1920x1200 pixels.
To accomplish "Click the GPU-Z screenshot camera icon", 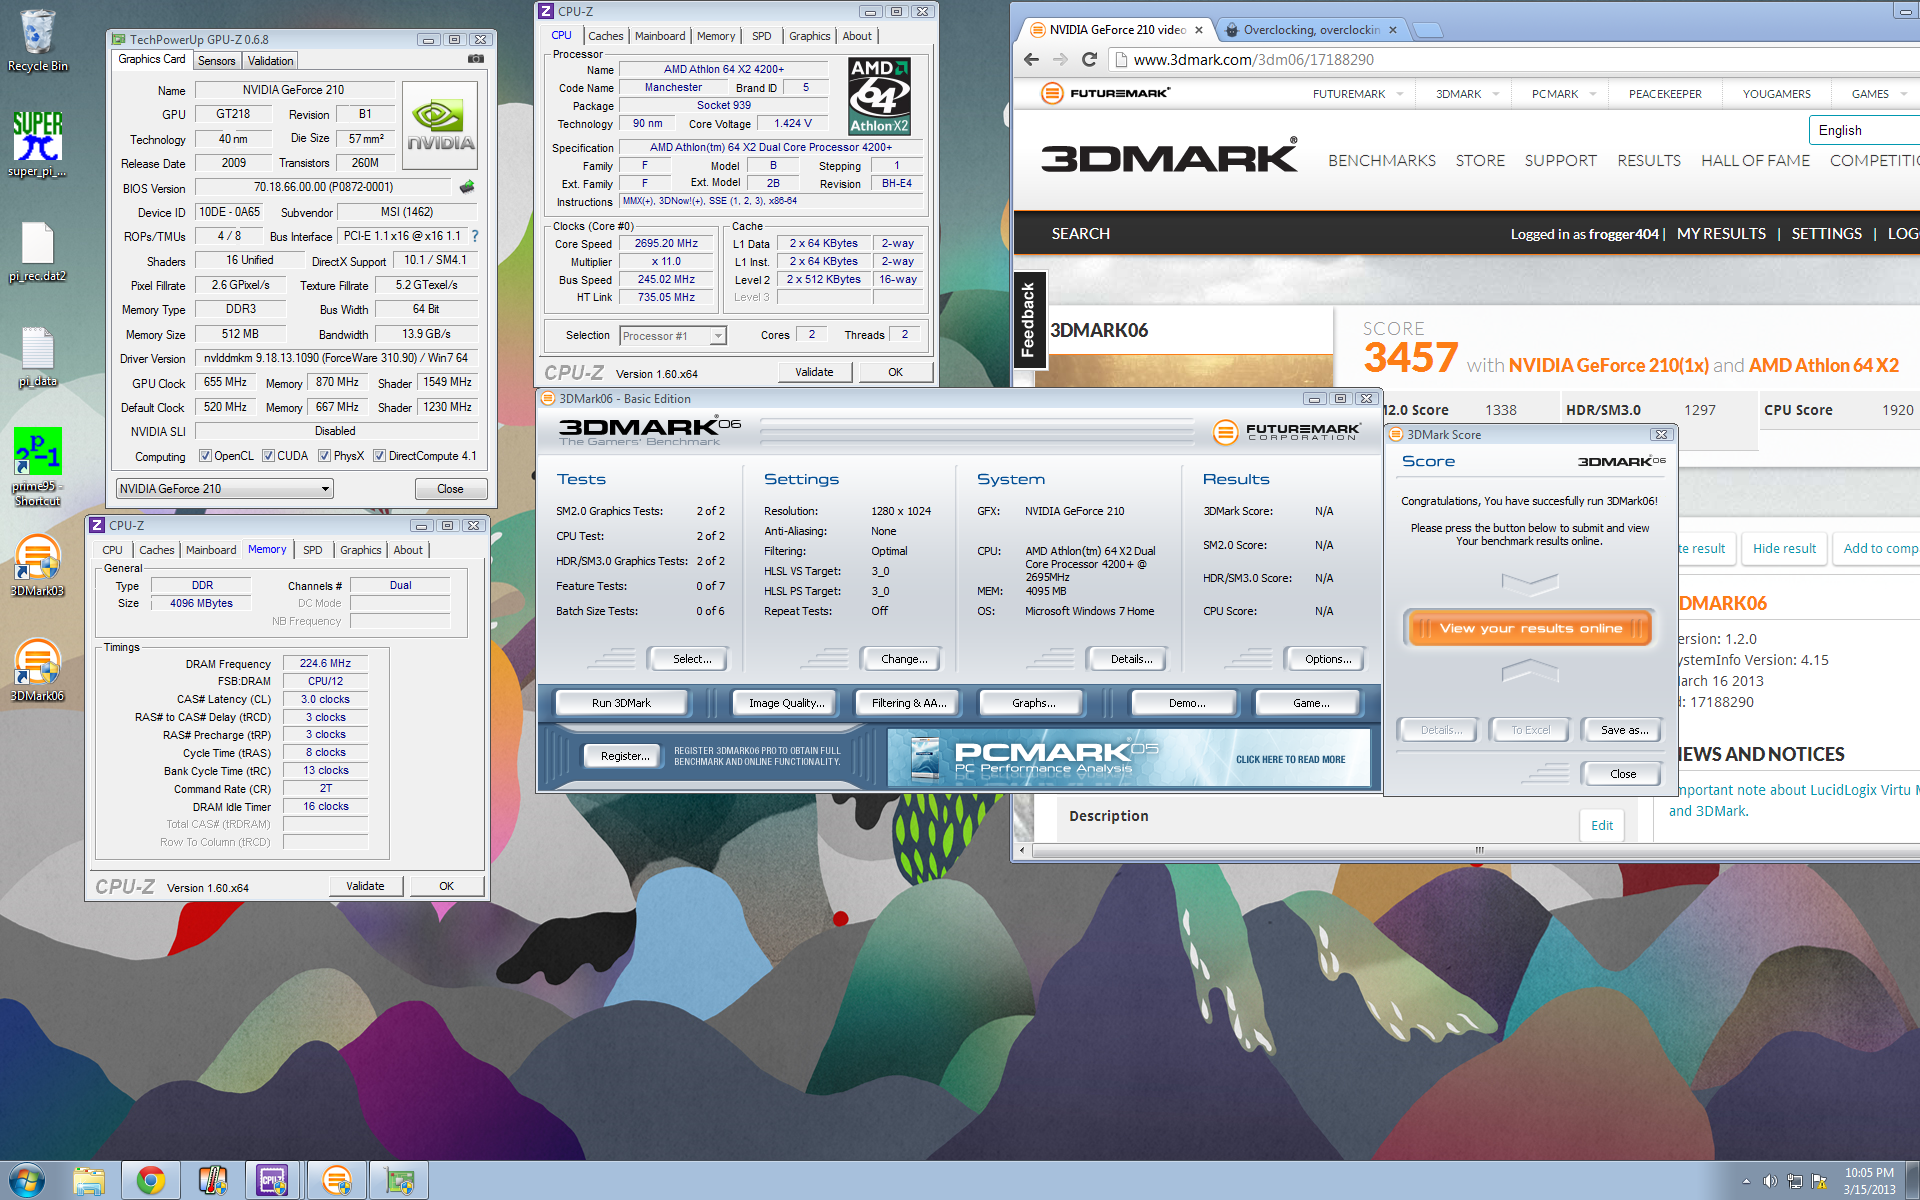I will (x=476, y=59).
